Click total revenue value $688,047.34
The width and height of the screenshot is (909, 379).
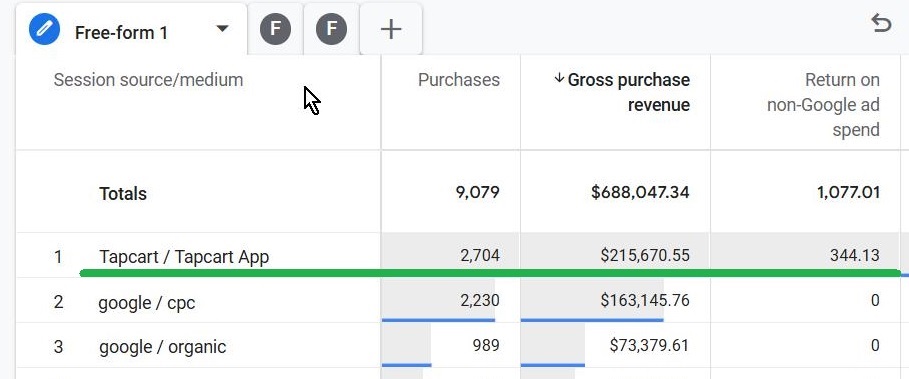641,192
